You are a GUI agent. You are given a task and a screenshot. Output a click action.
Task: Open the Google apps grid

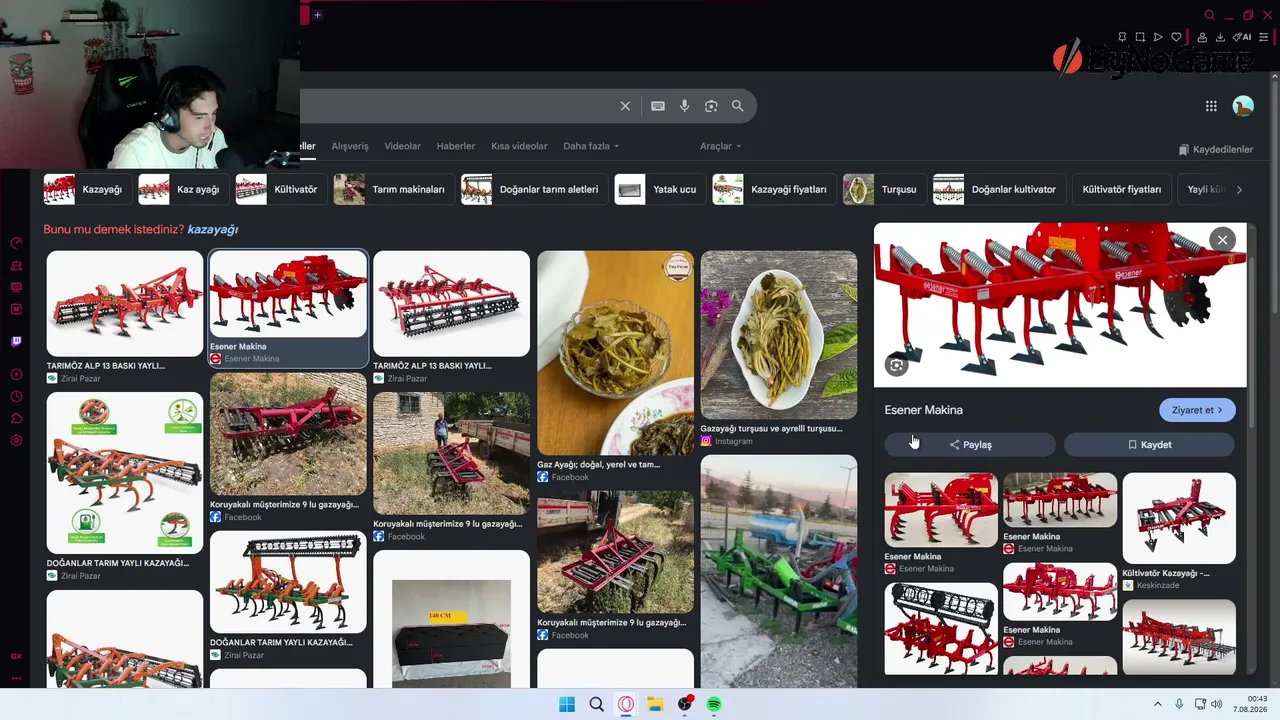[x=1211, y=106]
